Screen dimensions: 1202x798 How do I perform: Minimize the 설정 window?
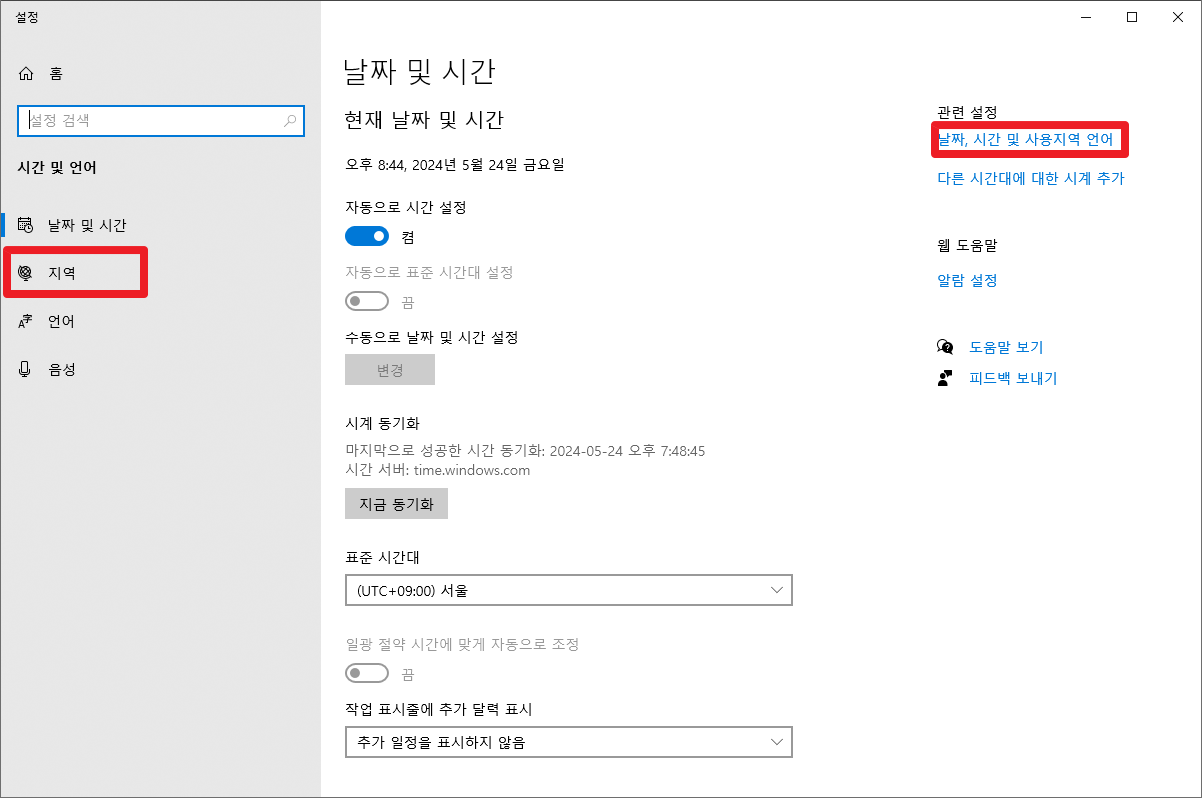pyautogui.click(x=1086, y=17)
